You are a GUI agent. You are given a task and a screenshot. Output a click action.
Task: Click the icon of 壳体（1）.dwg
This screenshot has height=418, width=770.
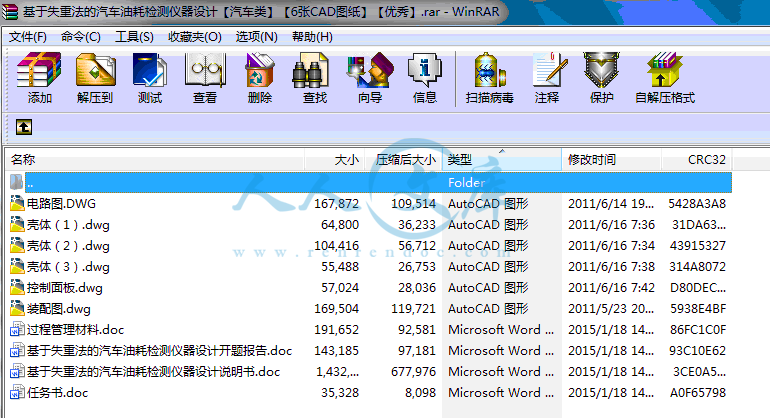[17, 224]
